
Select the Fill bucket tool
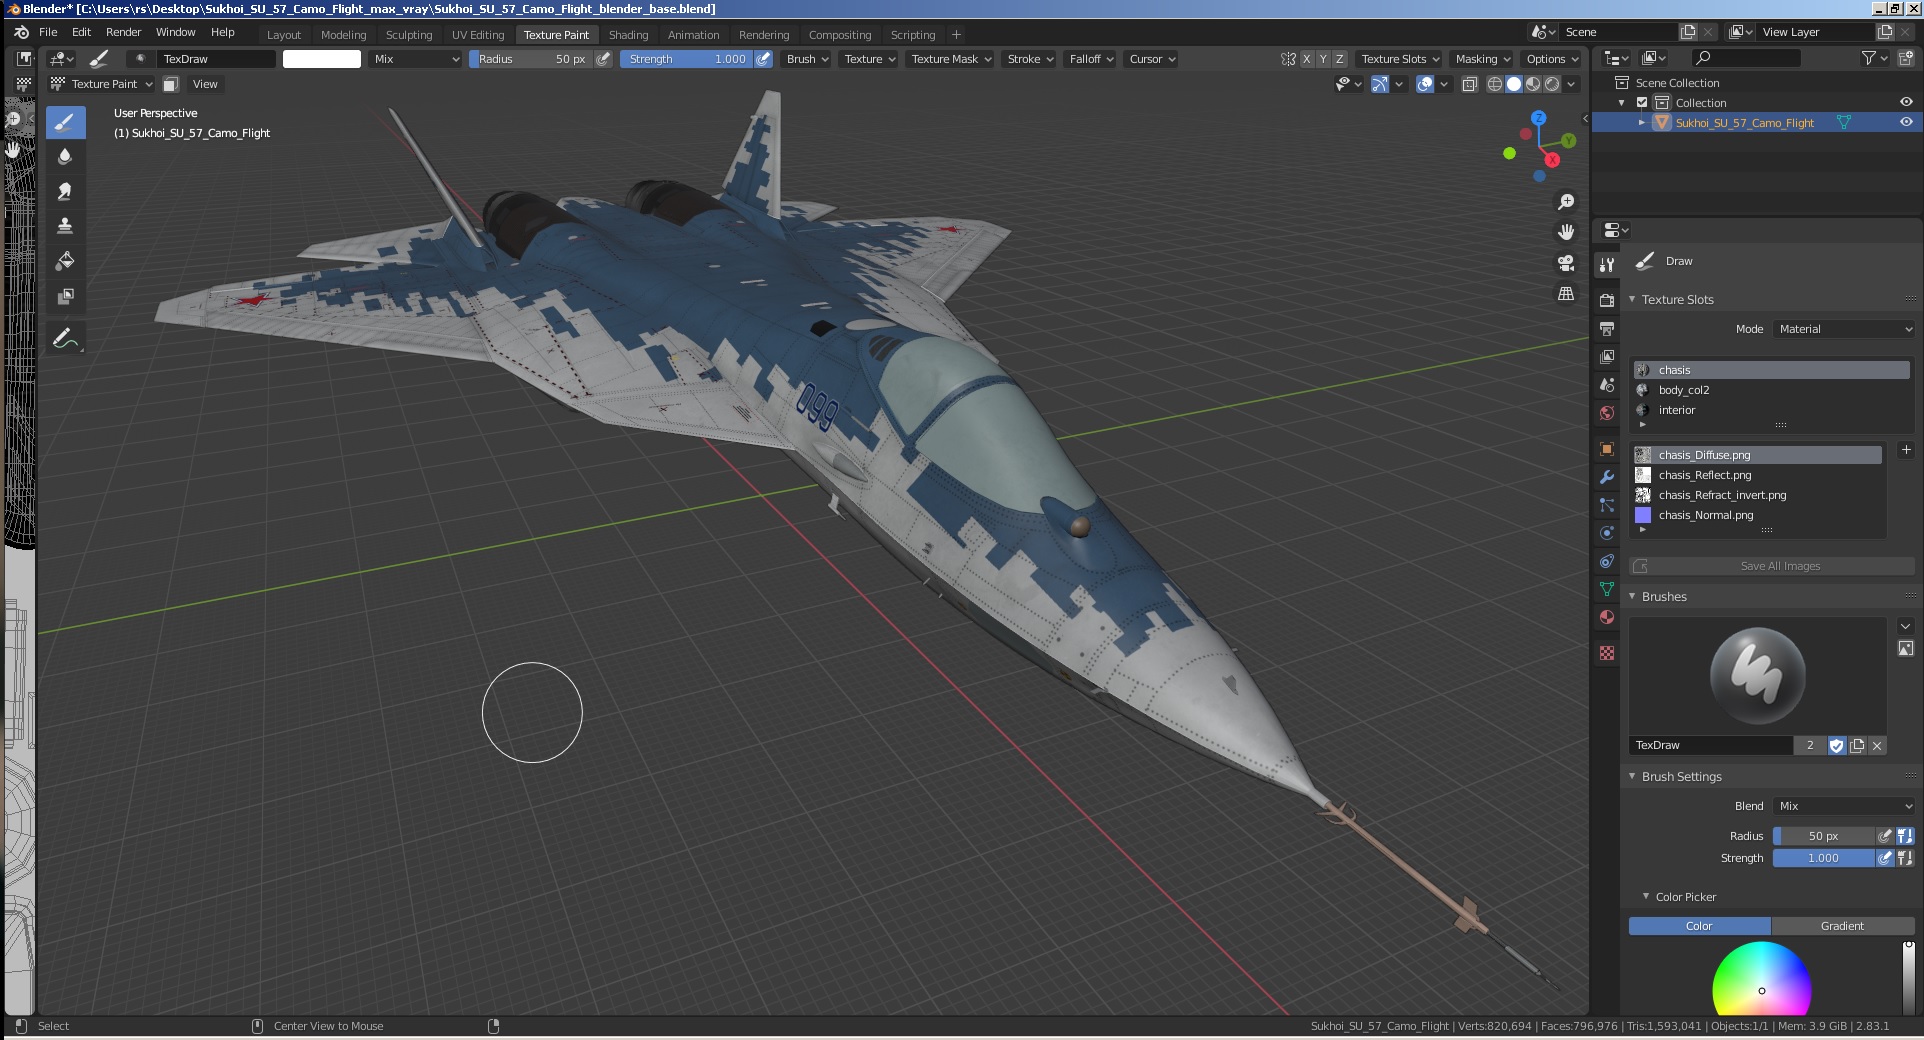click(x=65, y=261)
